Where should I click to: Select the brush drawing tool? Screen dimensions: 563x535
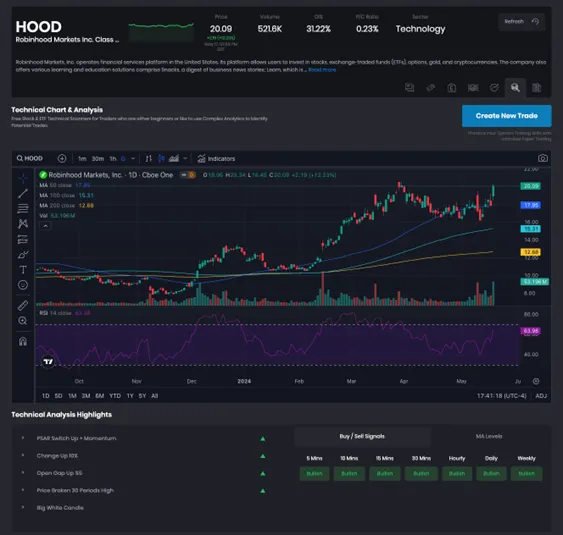pyautogui.click(x=23, y=255)
